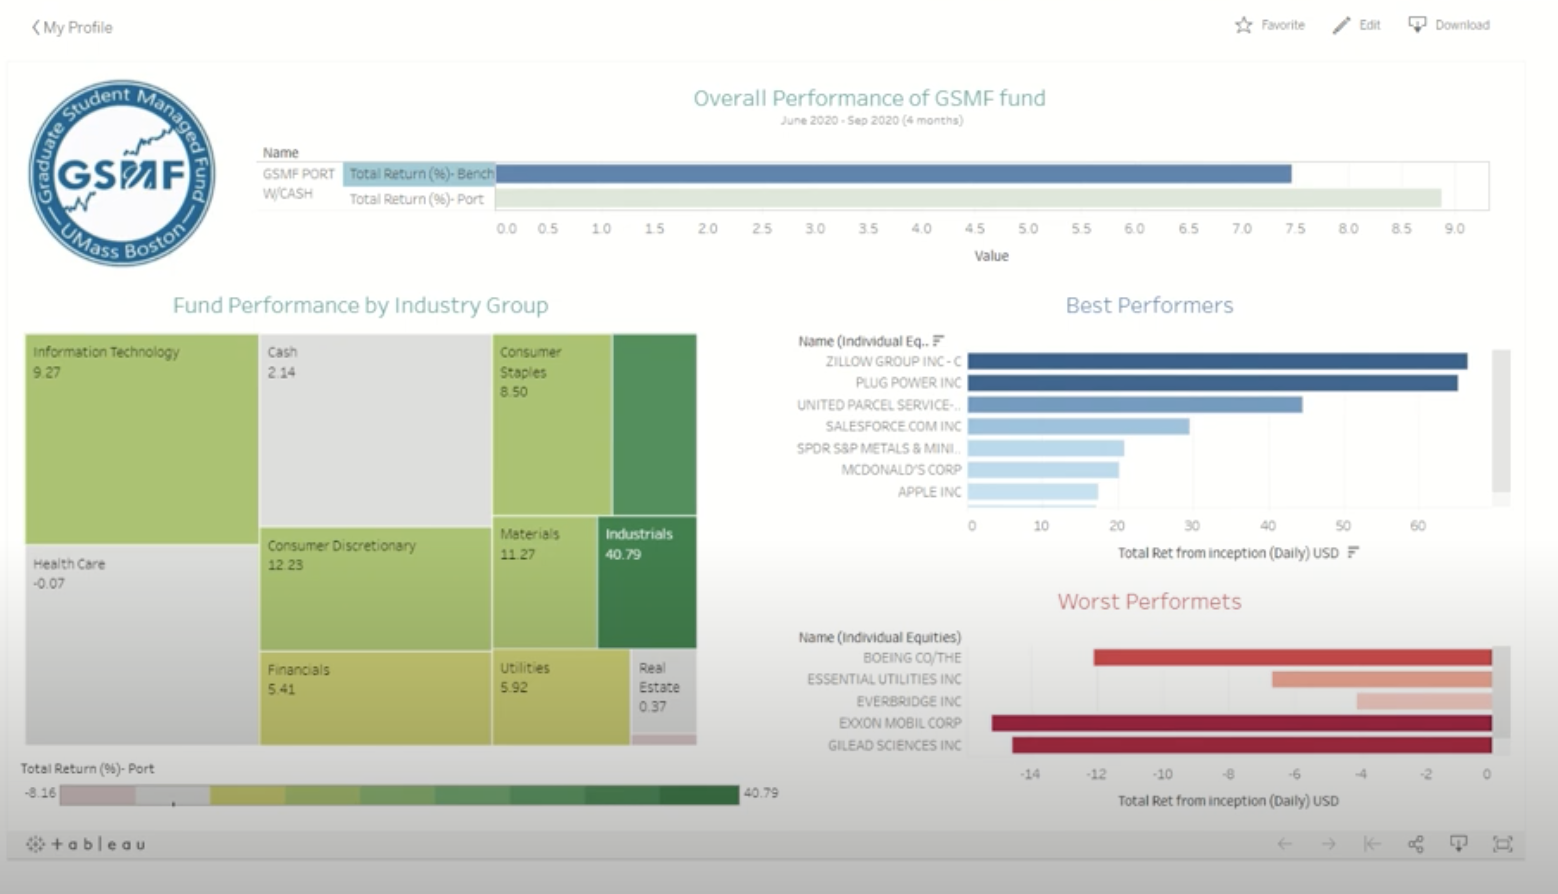Click the ZILLOW GROUP INC - C label
This screenshot has width=1558, height=894.
(893, 361)
